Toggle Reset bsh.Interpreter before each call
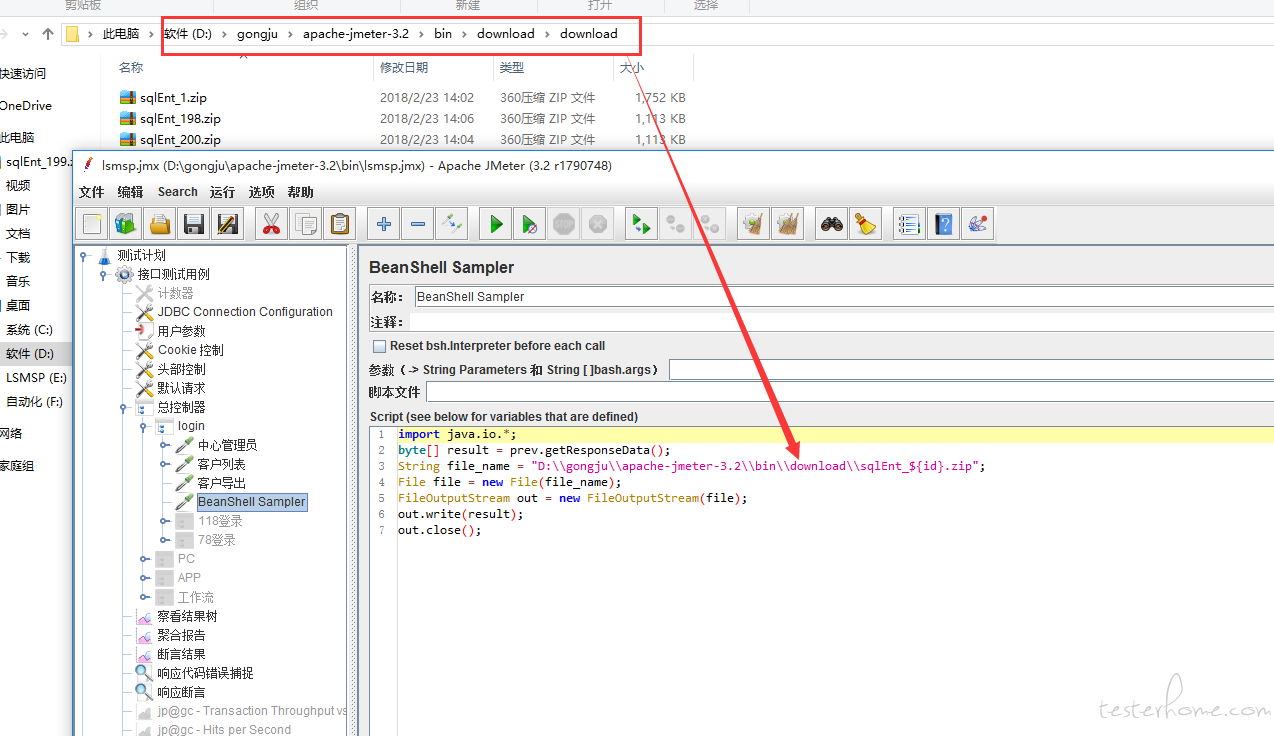Viewport: 1274px width, 736px height. point(379,346)
